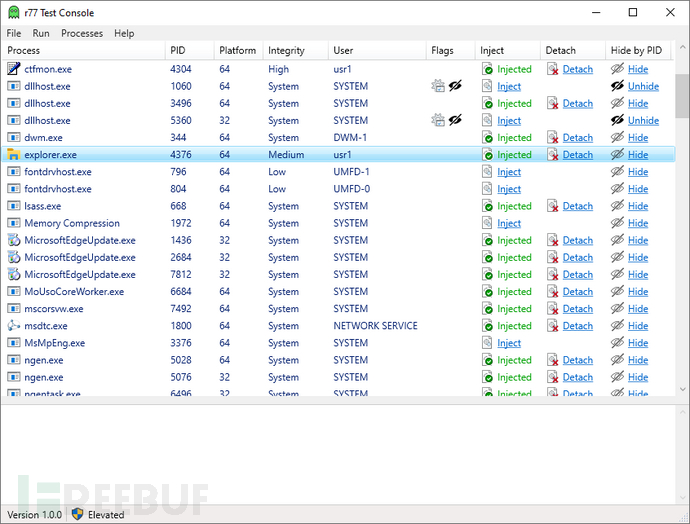Toggle hide eye icon for msdtc.exe
This screenshot has width=690, height=524.
click(x=617, y=326)
